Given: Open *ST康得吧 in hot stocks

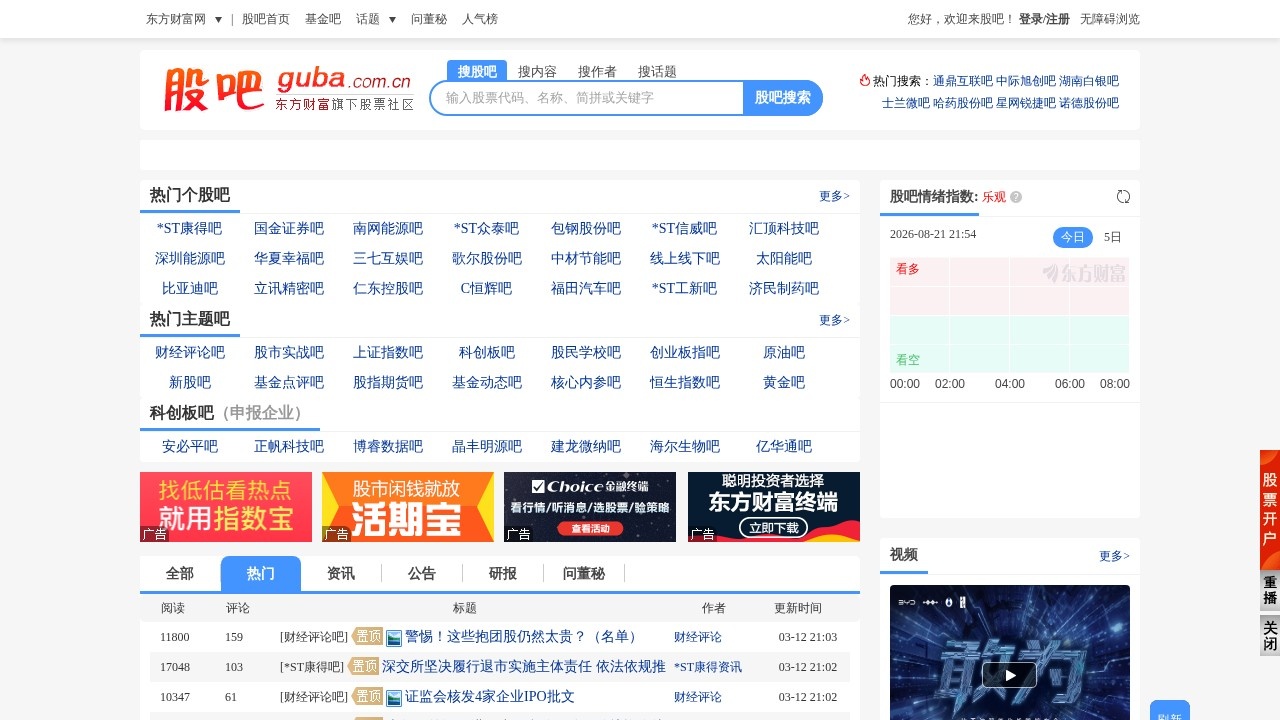Looking at the screenshot, I should (x=190, y=229).
